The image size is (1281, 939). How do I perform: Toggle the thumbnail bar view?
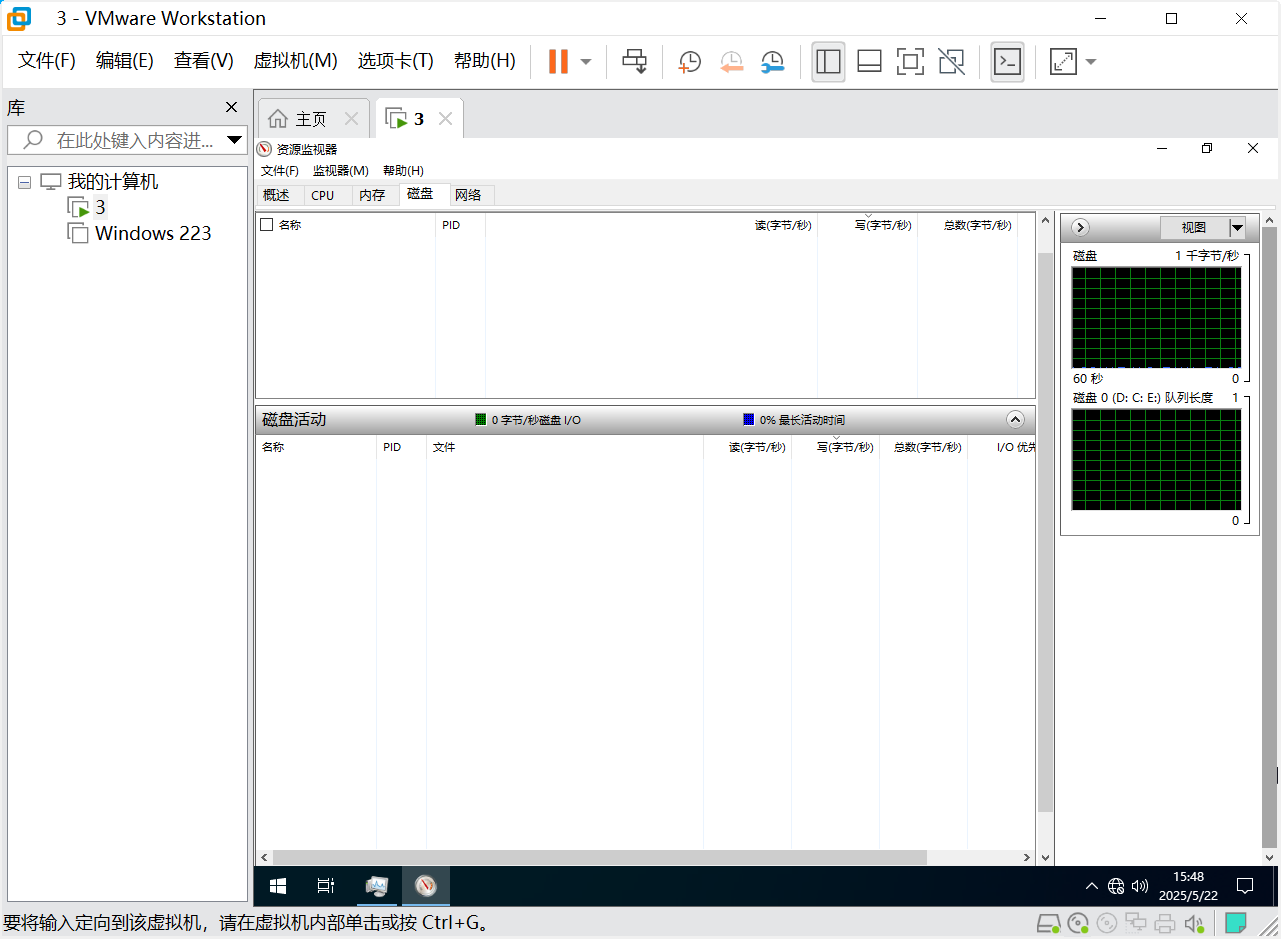[869, 61]
